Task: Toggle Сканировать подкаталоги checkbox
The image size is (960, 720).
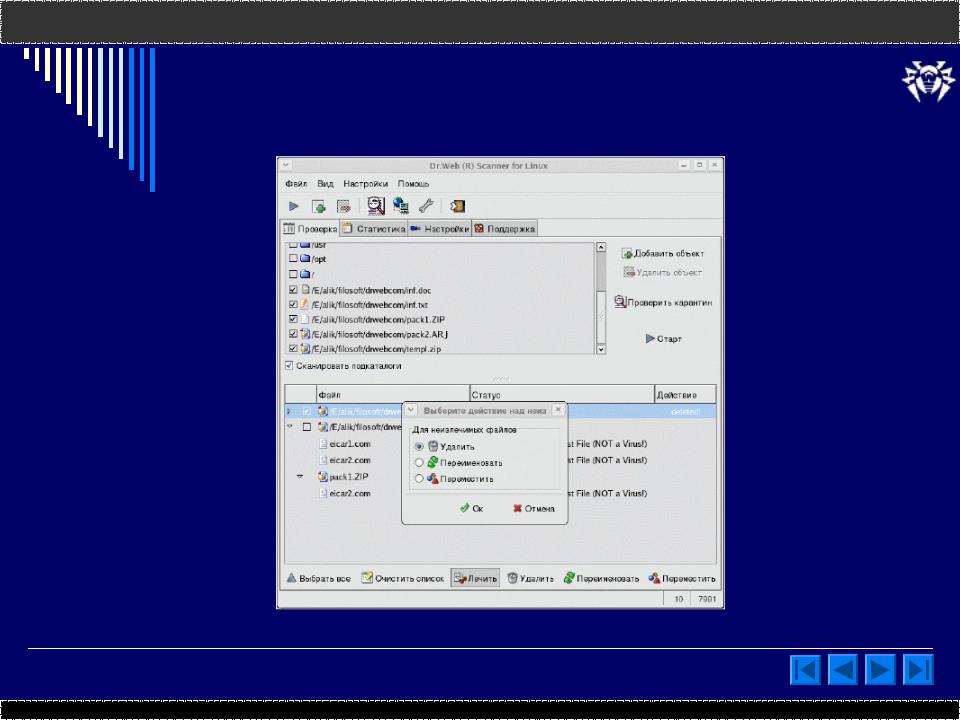Action: point(290,366)
